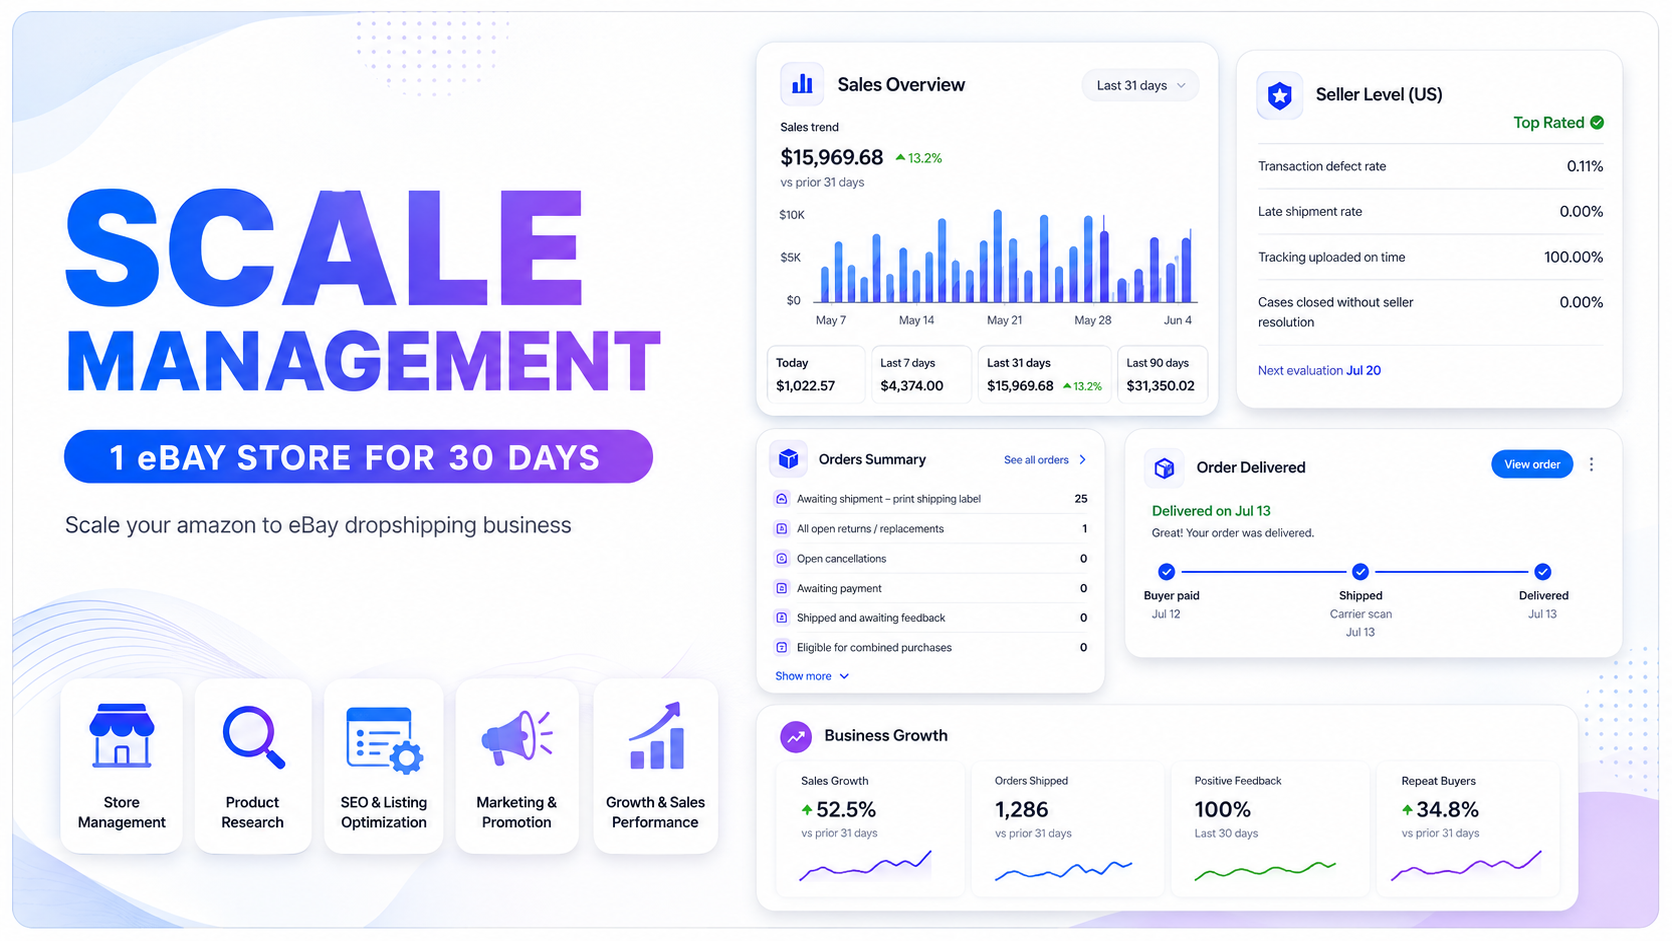Click the Sales Growth sparkline chart
The width and height of the screenshot is (1672, 941).
(x=866, y=866)
